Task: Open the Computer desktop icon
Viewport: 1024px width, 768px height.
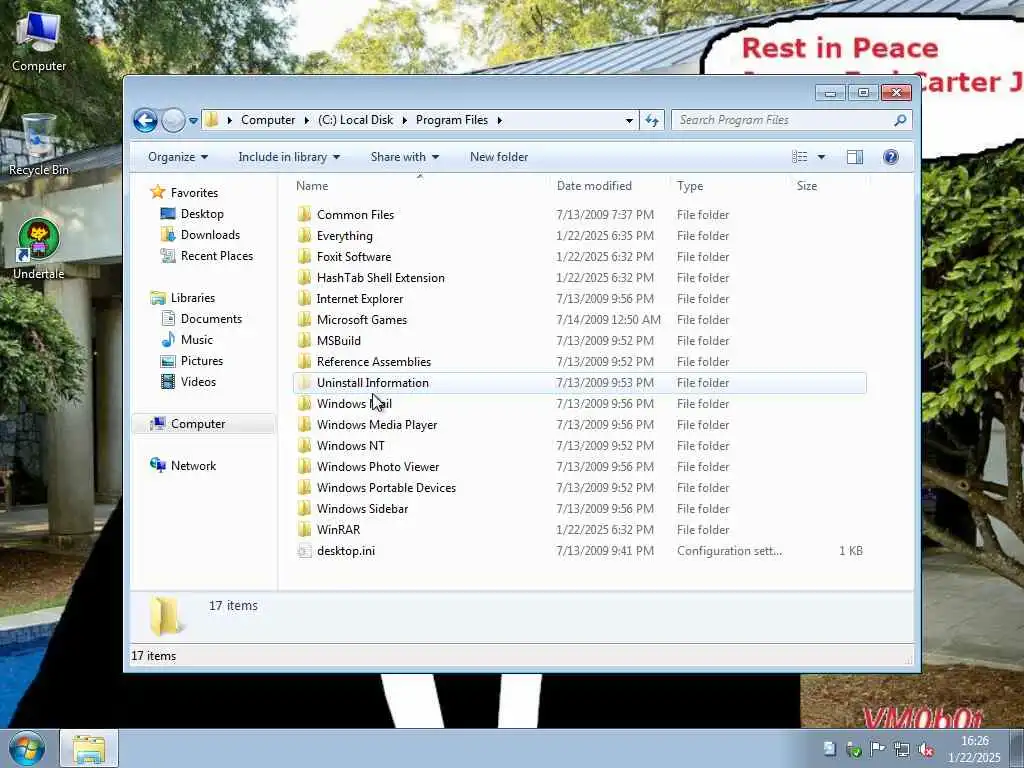Action: tap(39, 42)
